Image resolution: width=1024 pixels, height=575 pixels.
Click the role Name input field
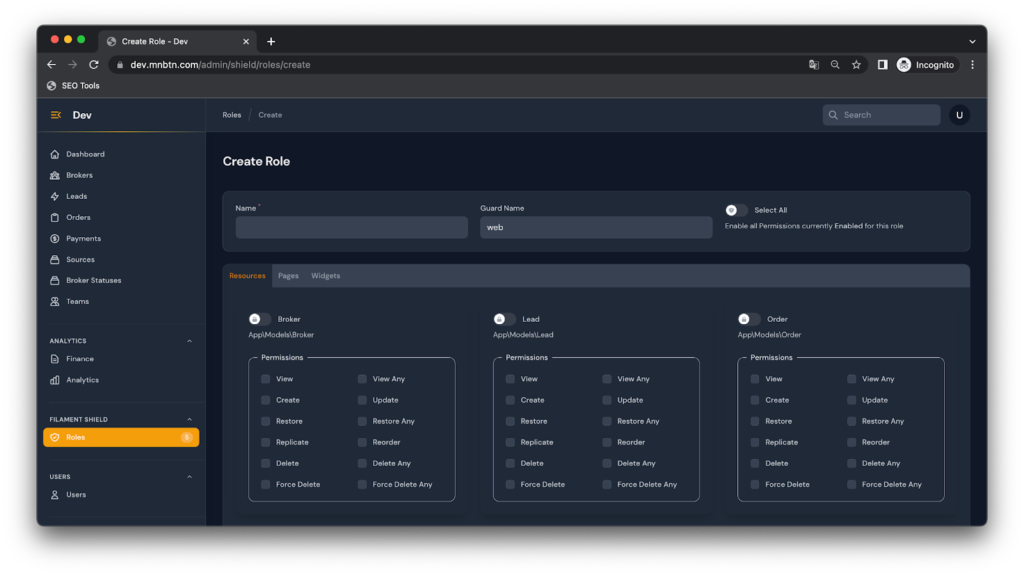click(x=351, y=228)
